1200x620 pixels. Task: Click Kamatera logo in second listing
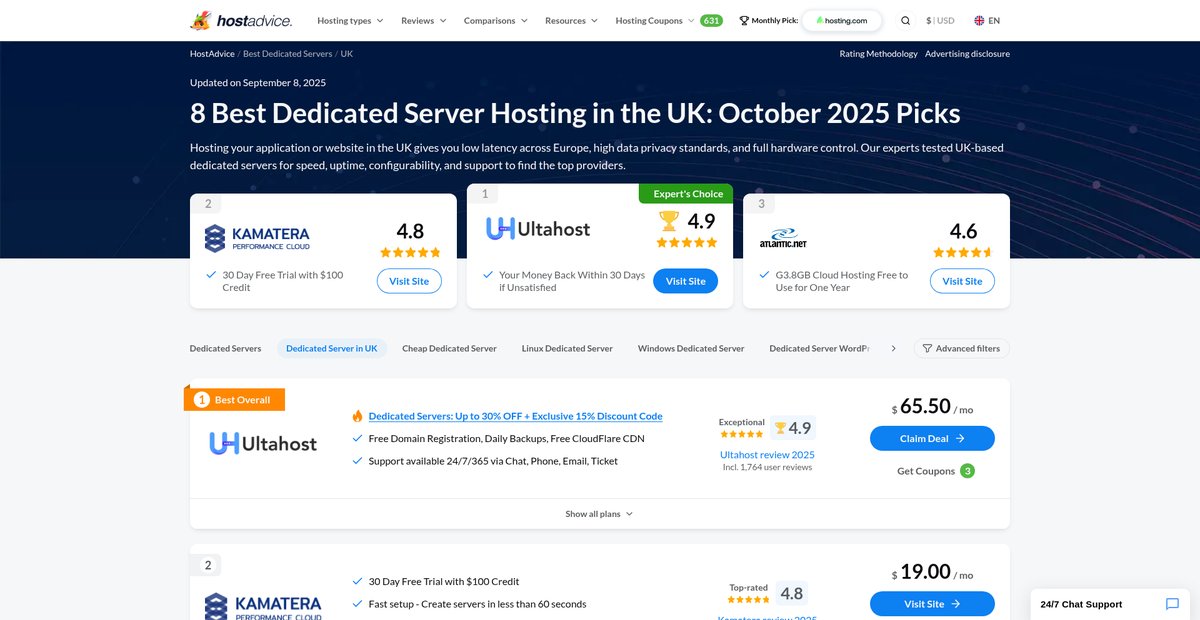pos(263,606)
